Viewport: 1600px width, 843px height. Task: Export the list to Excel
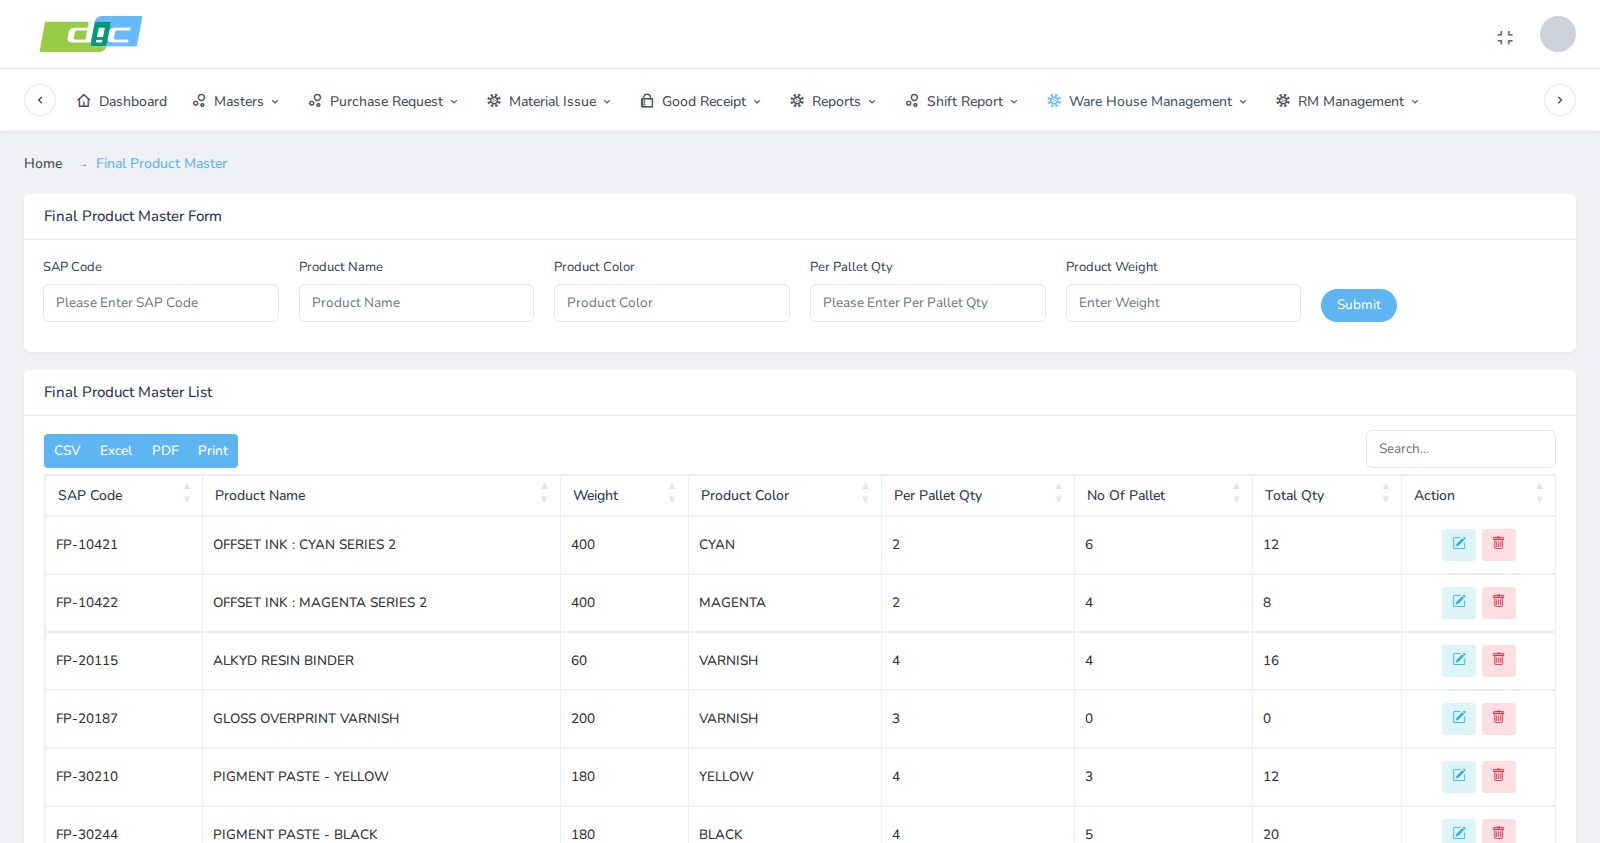pos(116,451)
